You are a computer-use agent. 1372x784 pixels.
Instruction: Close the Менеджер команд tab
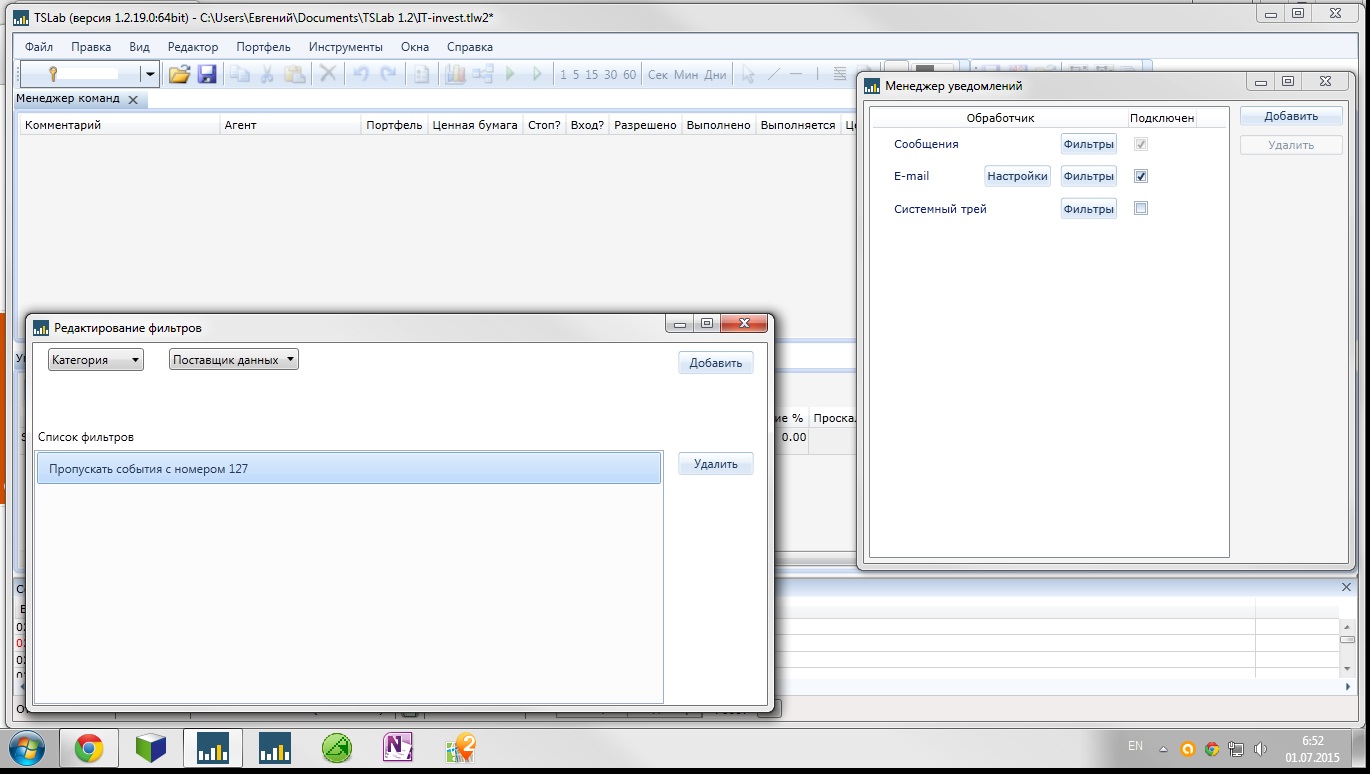point(133,100)
